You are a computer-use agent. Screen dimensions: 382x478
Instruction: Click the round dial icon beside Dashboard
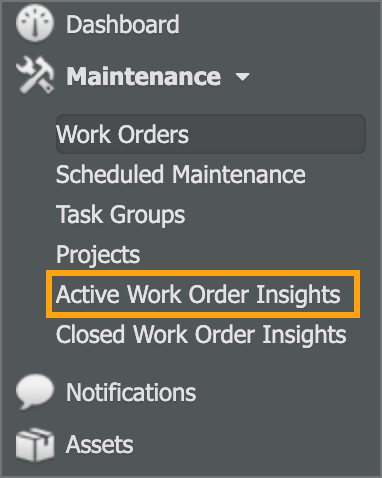35,24
